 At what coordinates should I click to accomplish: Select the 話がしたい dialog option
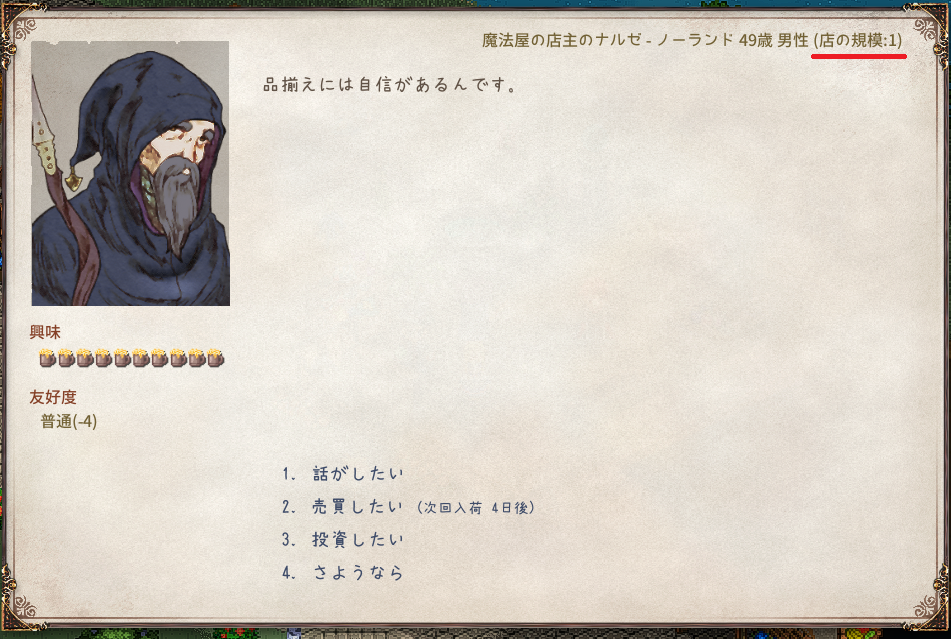(343, 473)
